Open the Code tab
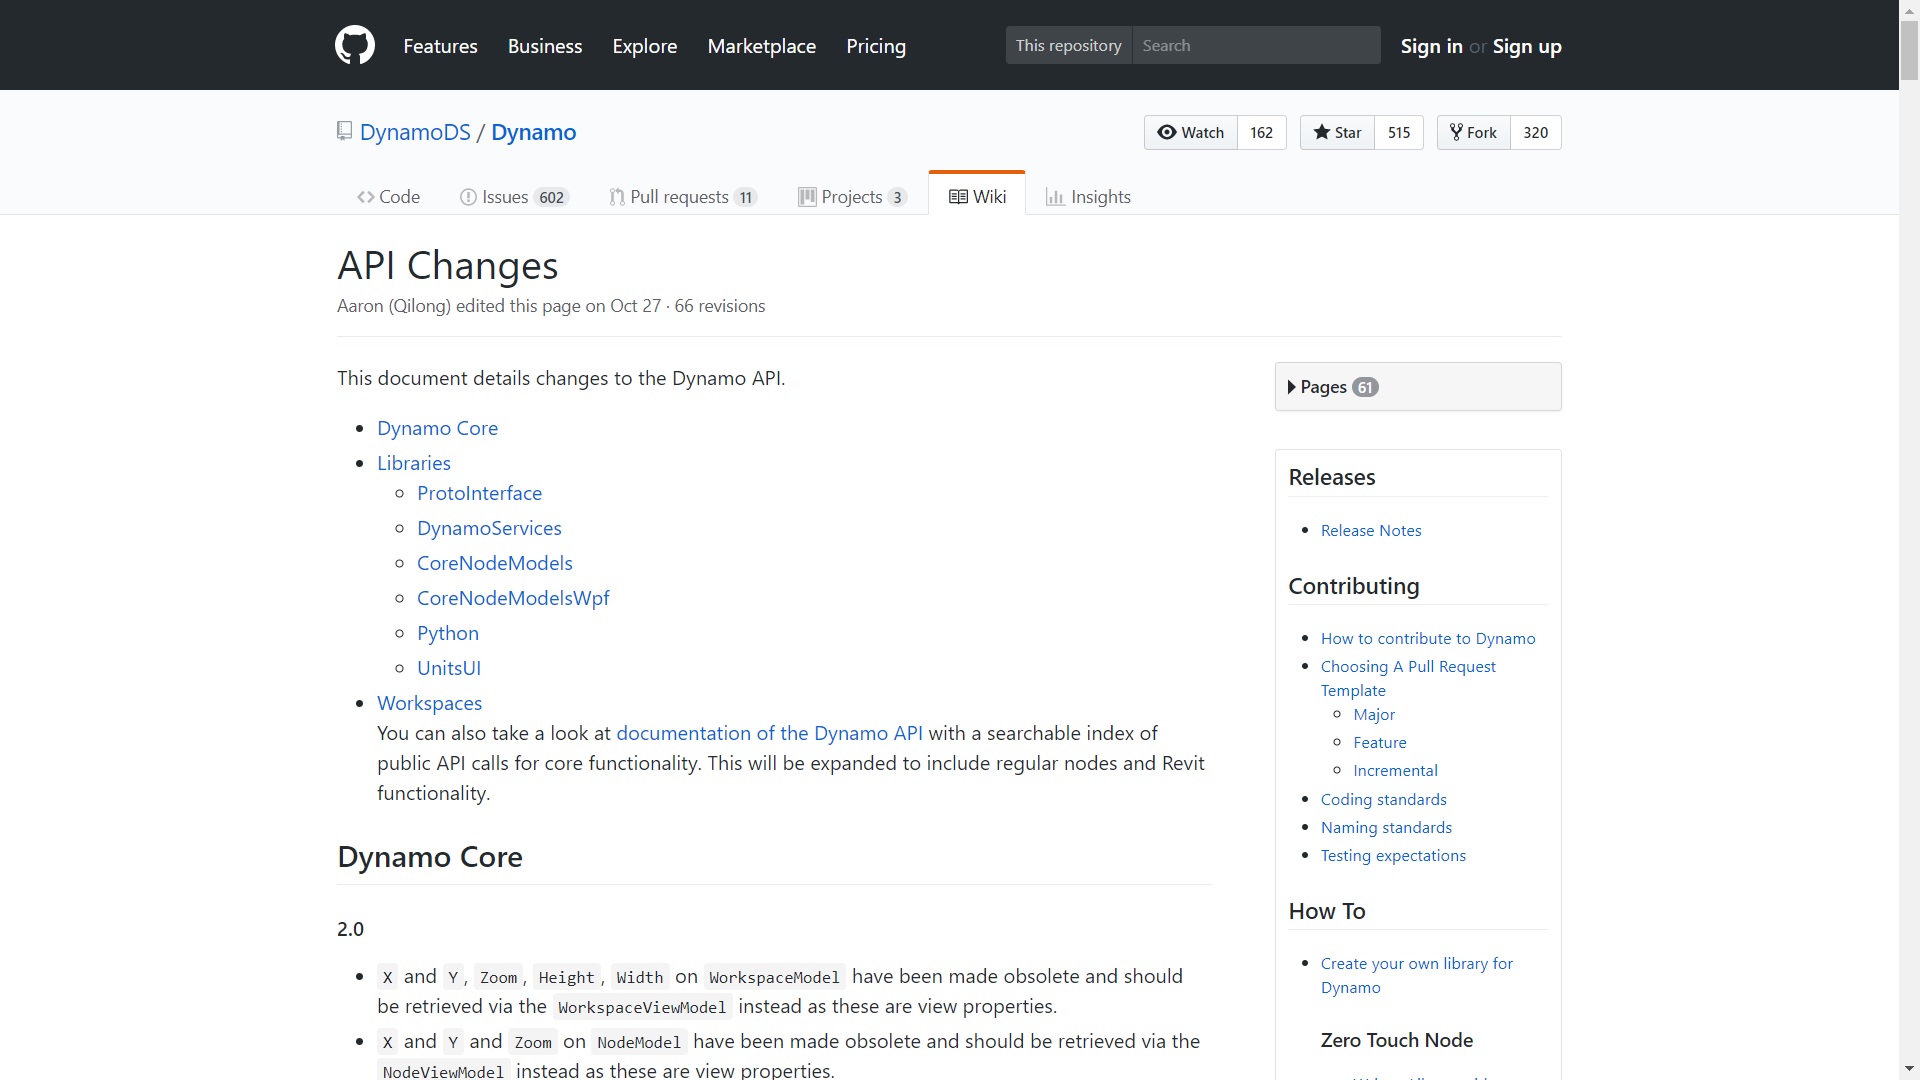The image size is (1920, 1080). pos(388,197)
